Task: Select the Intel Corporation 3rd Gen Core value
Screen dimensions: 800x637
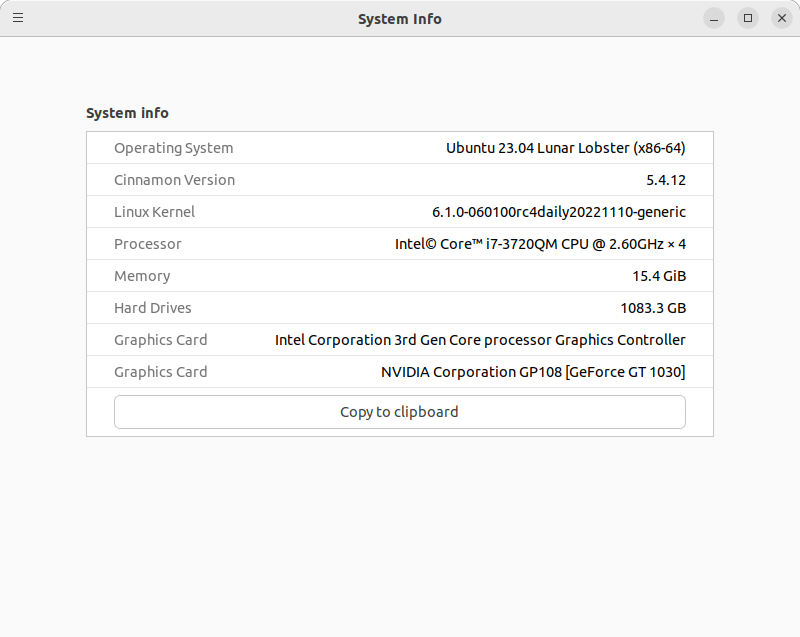Action: 480,340
